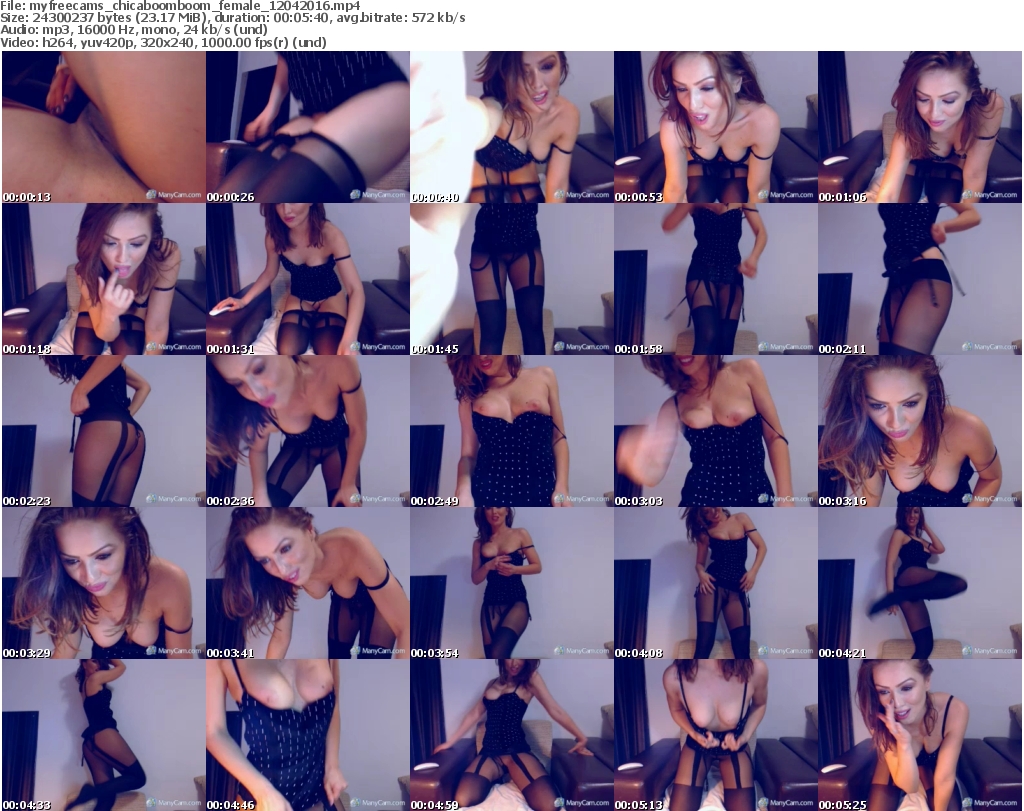Open the frame stamped 00:01:58
The width and height of the screenshot is (1024, 811).
point(715,279)
